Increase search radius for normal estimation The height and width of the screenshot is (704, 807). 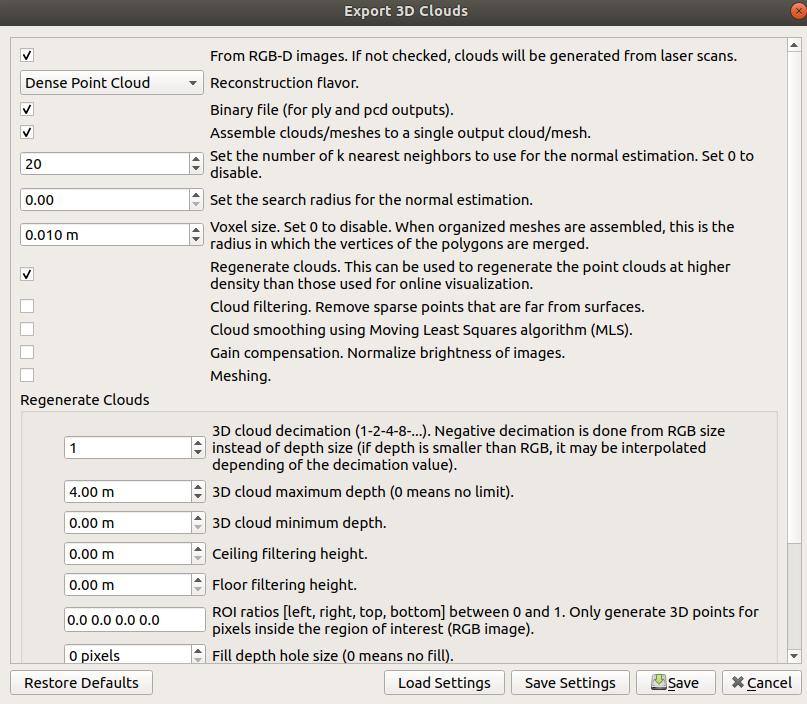tap(196, 195)
